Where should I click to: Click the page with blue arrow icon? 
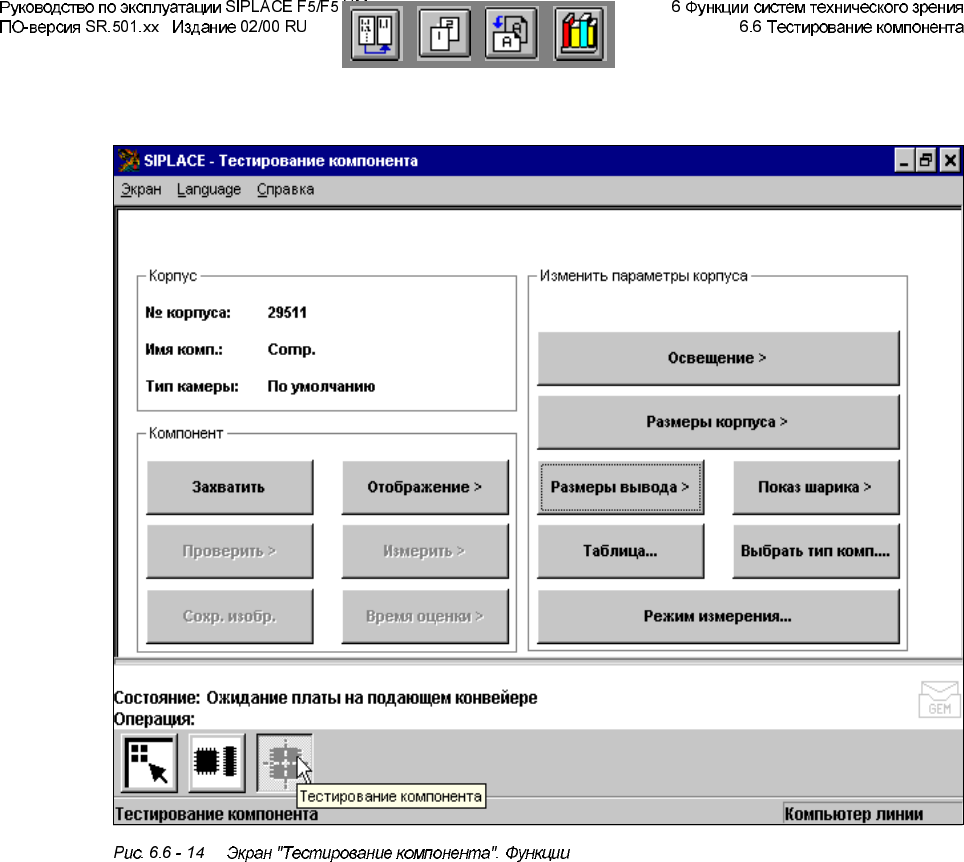[511, 34]
